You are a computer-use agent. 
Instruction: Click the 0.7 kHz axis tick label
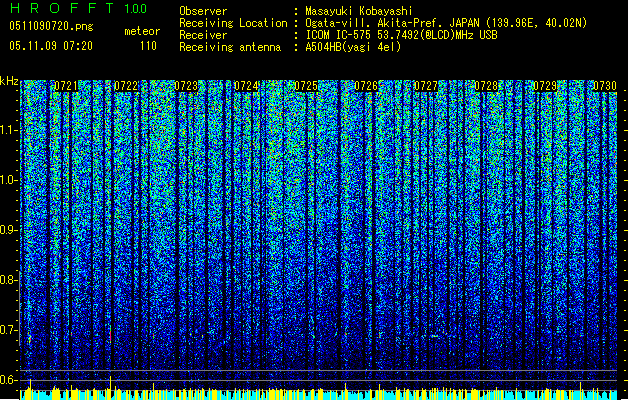9,330
